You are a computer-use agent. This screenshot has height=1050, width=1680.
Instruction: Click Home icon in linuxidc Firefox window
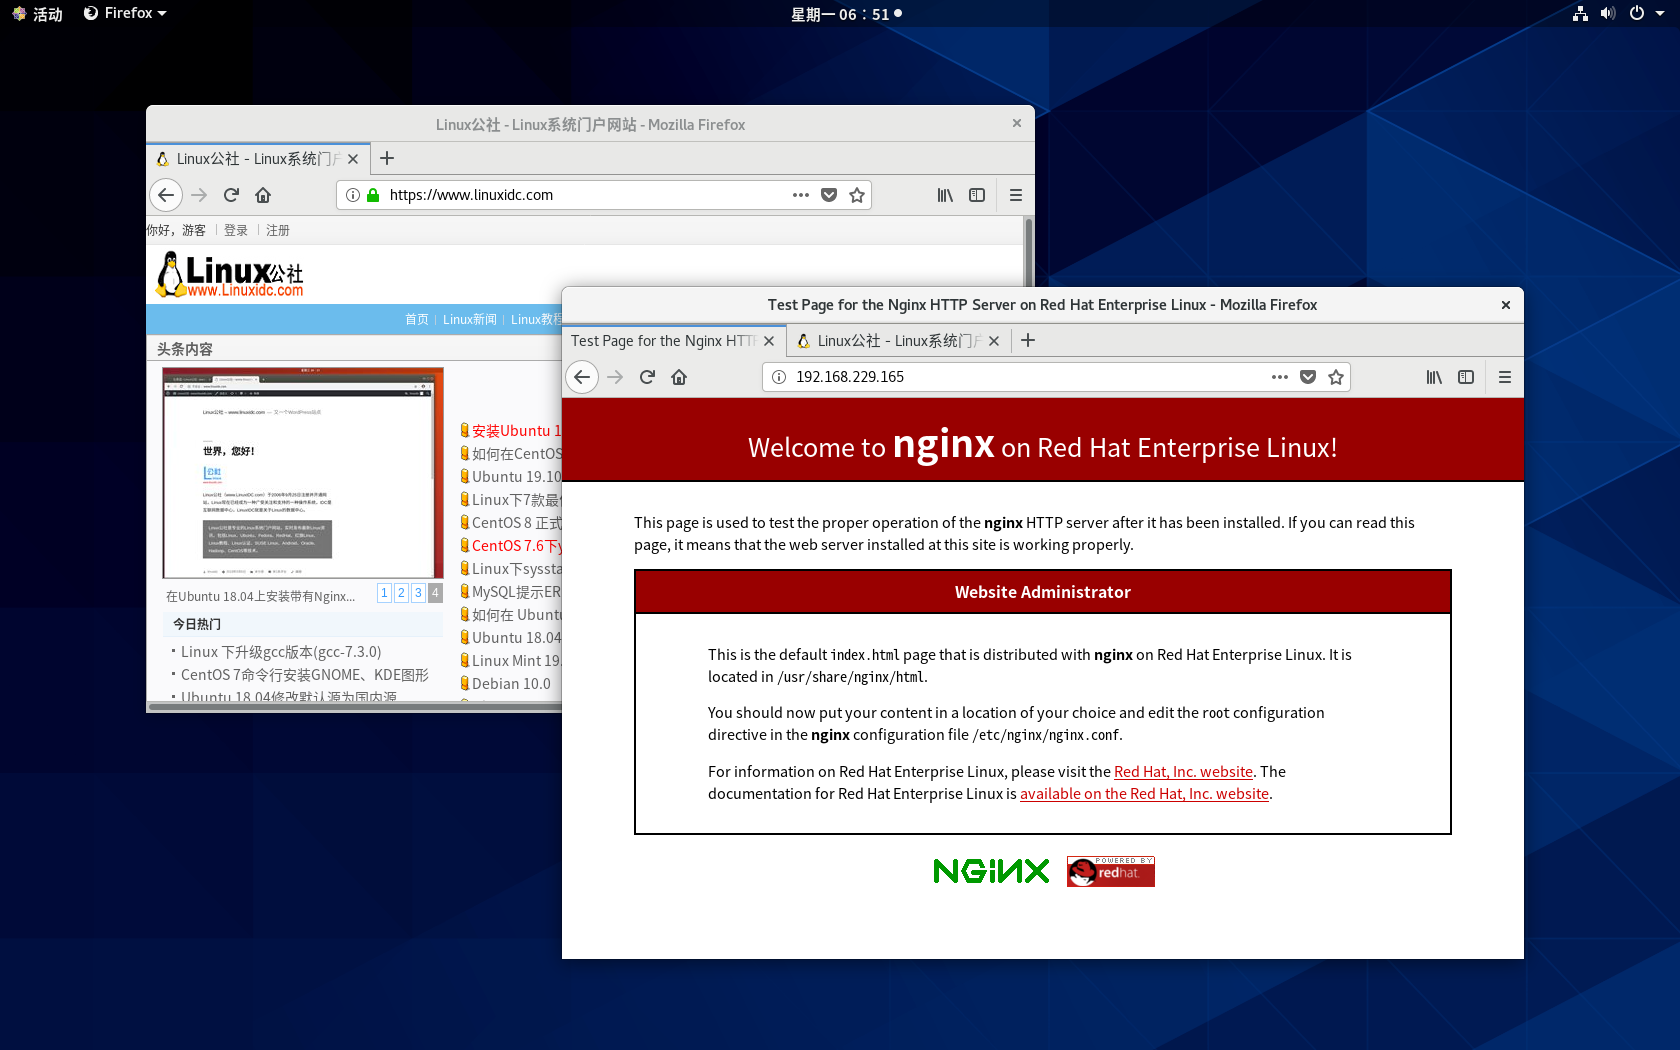click(x=263, y=195)
